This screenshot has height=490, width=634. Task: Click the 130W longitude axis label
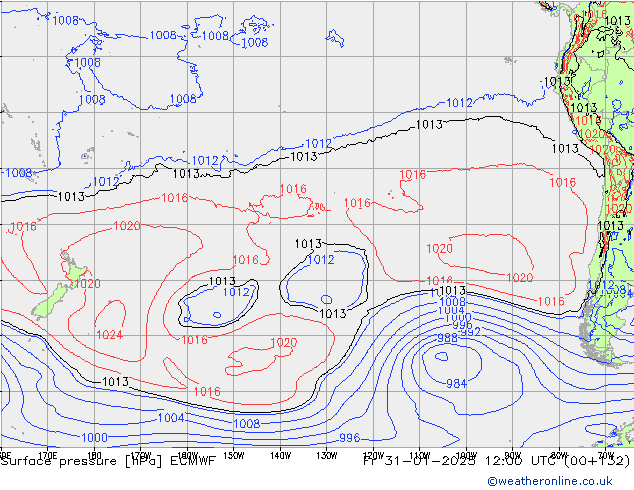click(327, 456)
